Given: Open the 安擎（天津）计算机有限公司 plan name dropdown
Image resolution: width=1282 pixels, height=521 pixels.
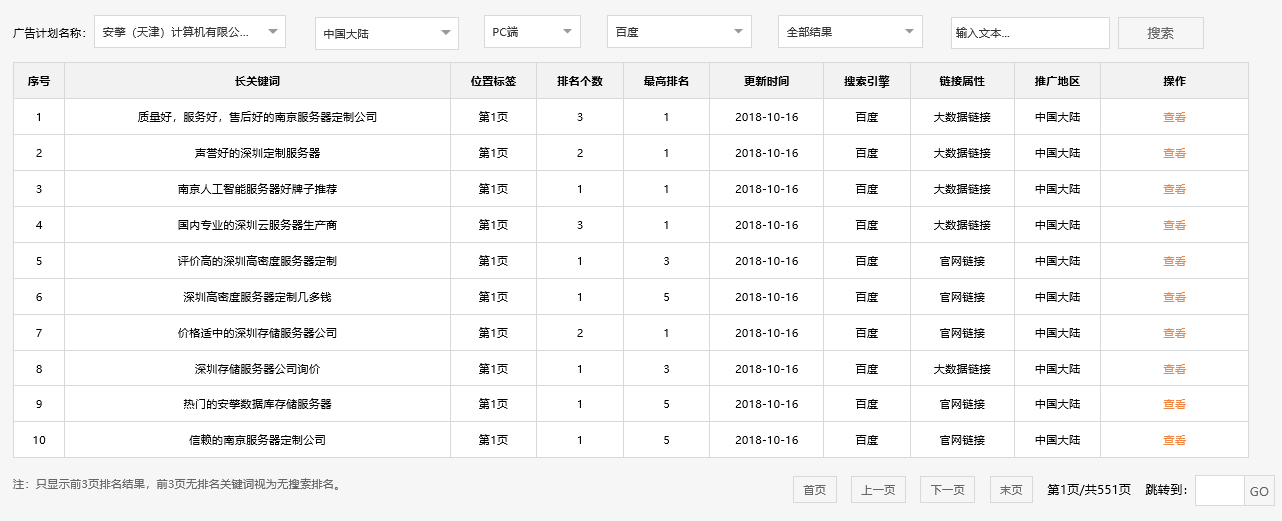Looking at the screenshot, I should pos(190,32).
